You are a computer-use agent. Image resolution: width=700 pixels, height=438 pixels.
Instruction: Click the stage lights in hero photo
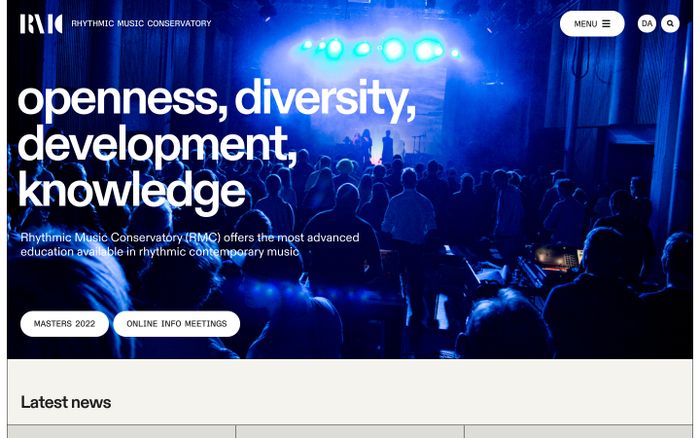[x=379, y=49]
